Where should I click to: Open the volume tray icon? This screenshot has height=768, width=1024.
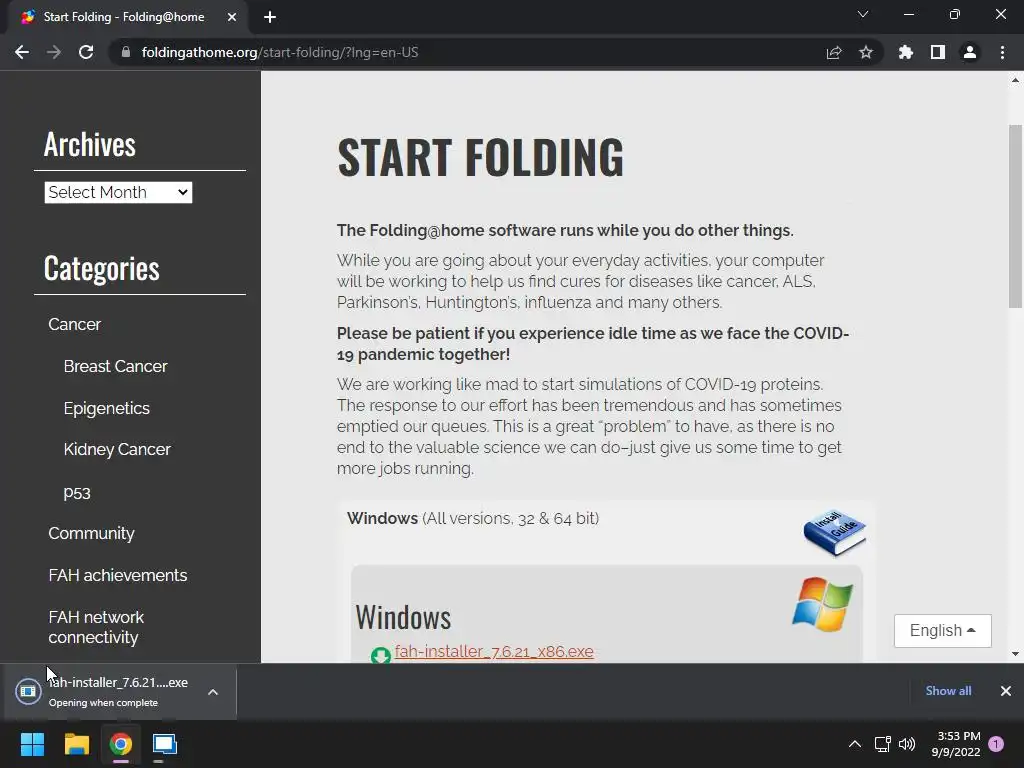click(907, 744)
